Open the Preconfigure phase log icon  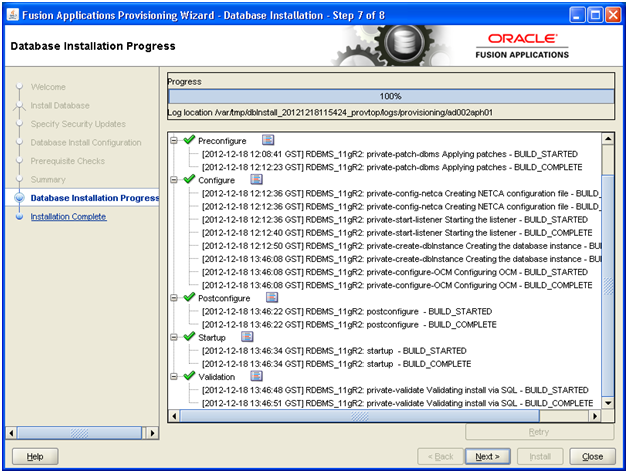[x=268, y=140]
